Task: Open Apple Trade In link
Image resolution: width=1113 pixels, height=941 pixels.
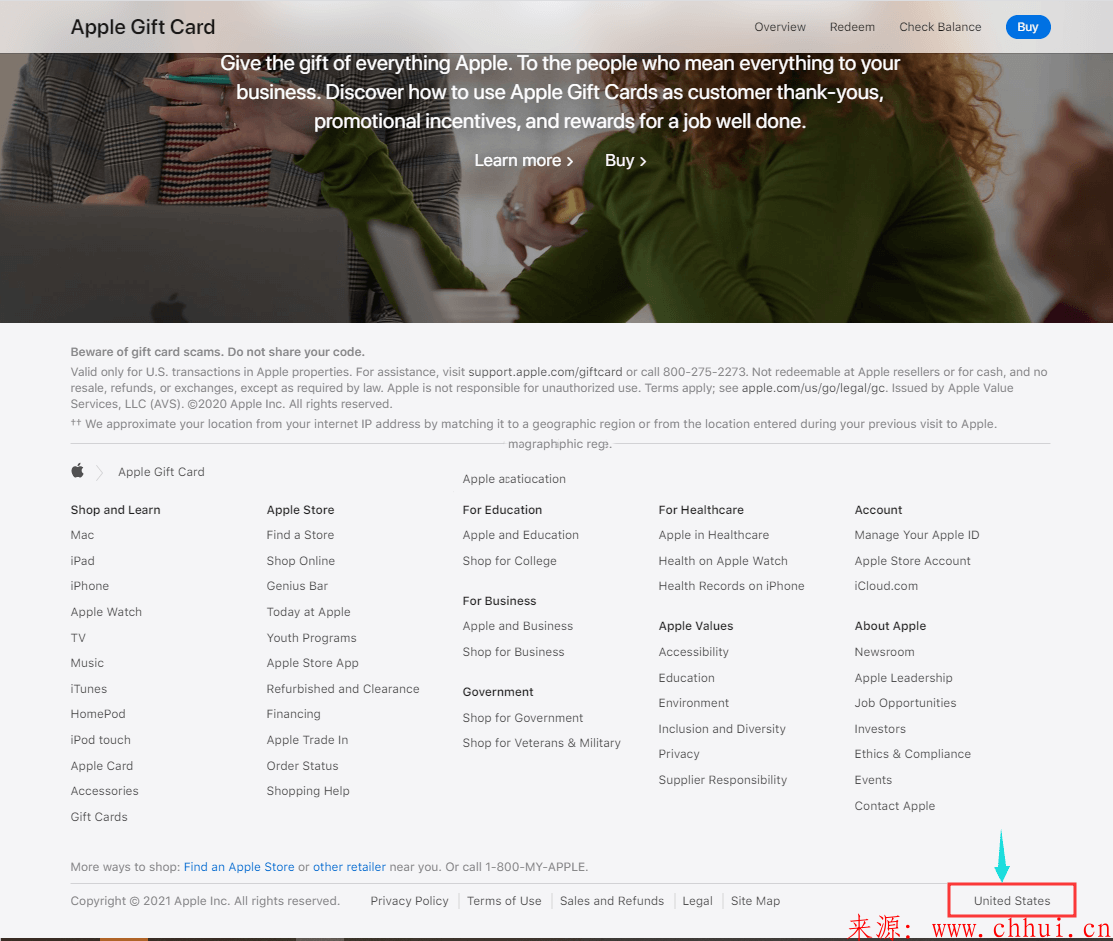Action: click(307, 739)
